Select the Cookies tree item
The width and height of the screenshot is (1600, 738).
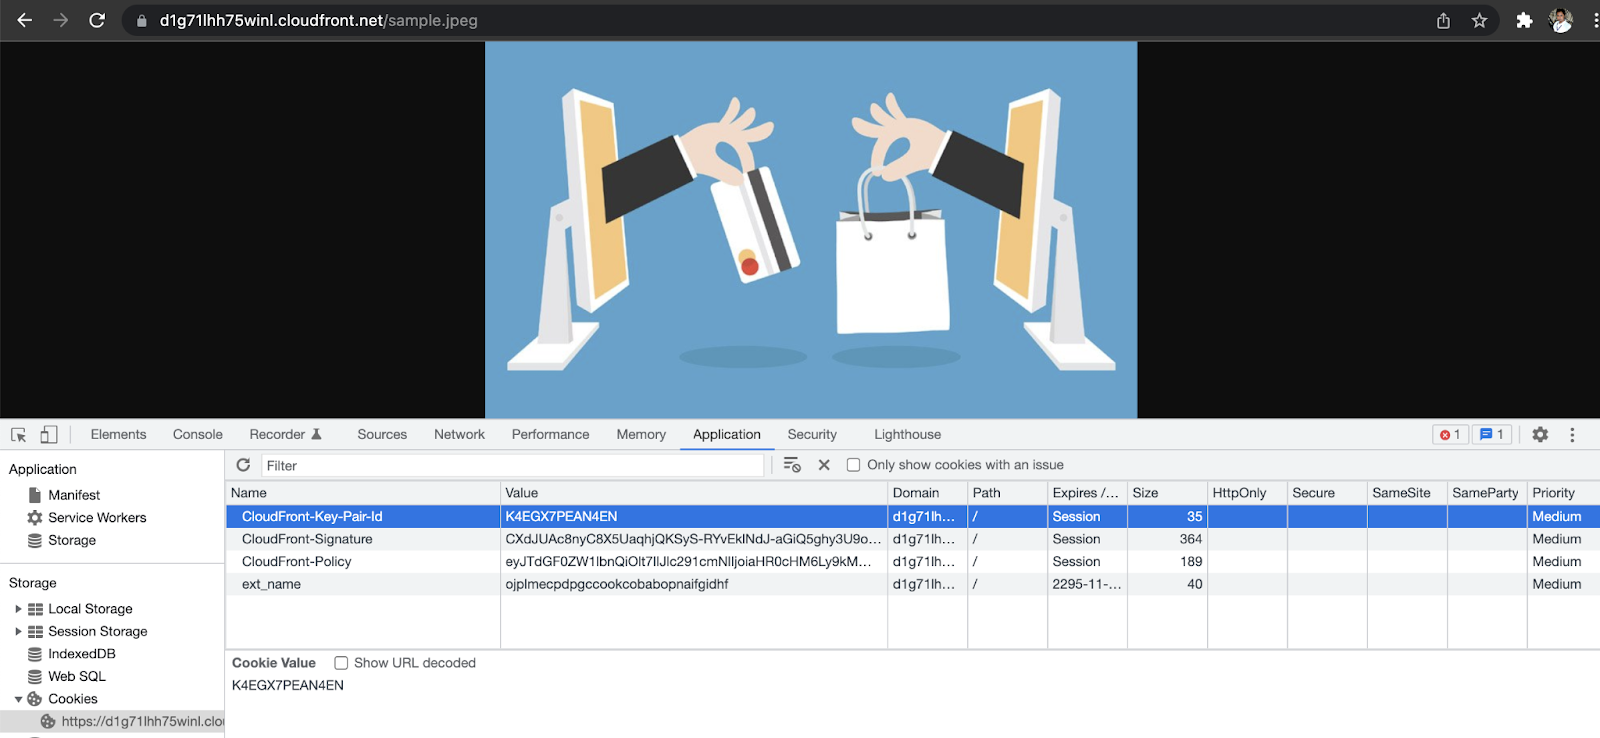click(72, 699)
